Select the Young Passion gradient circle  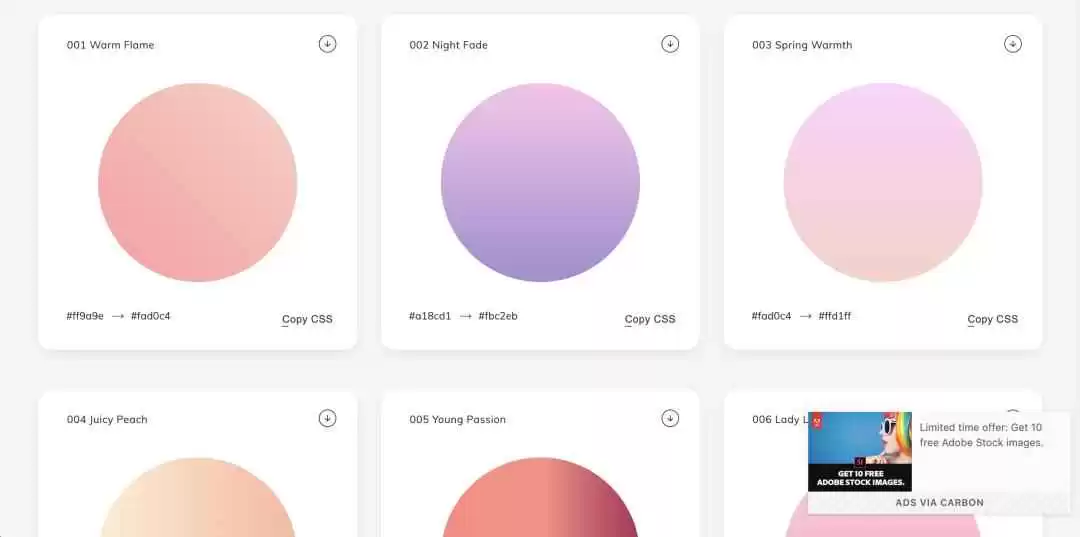click(x=541, y=497)
